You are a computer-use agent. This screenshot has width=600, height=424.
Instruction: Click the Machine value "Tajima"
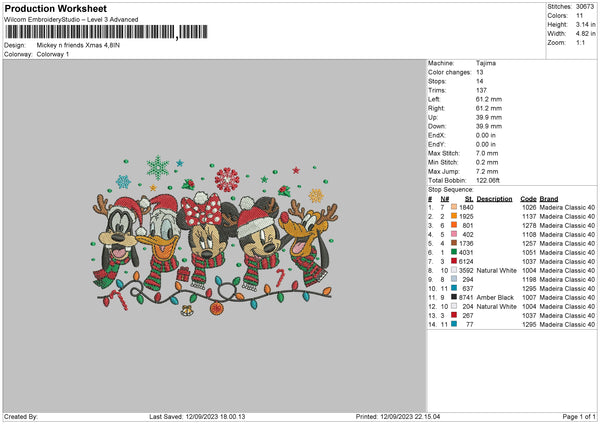tap(486, 63)
